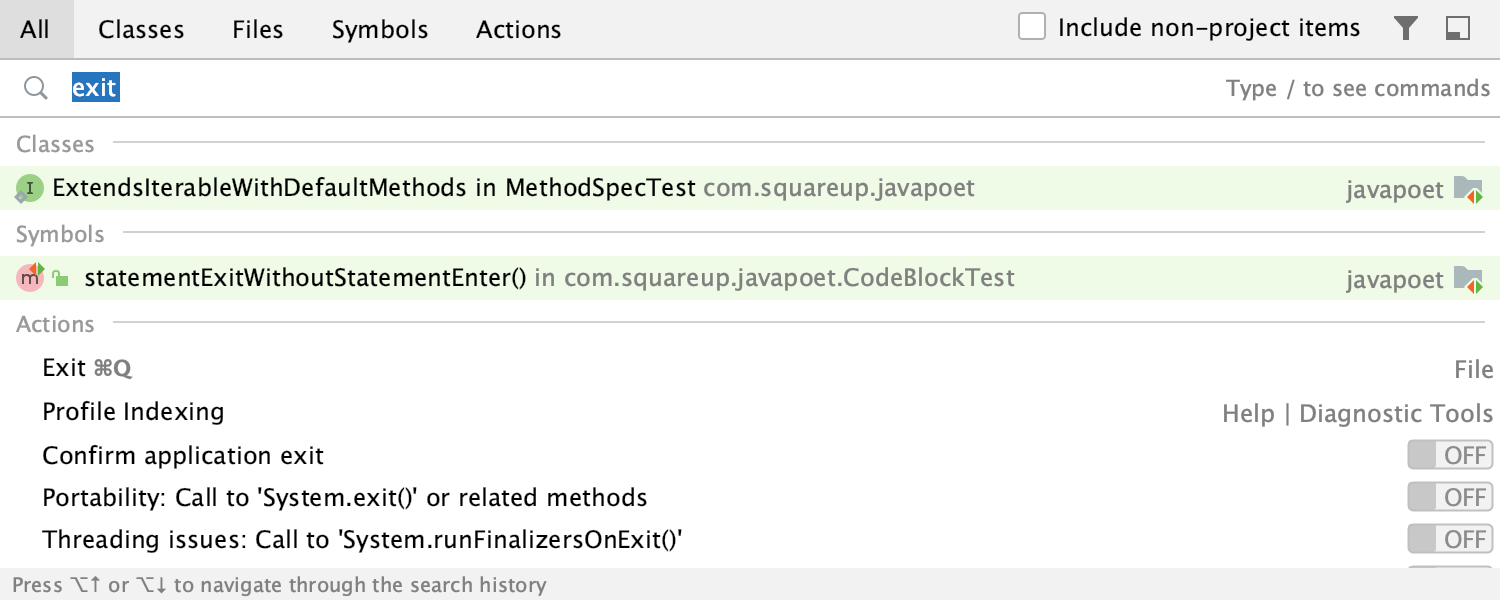Screen dimensions: 1500x600
Task: Toggle the Threading issues runFinalizersOnExit switch
Action: (1449, 540)
